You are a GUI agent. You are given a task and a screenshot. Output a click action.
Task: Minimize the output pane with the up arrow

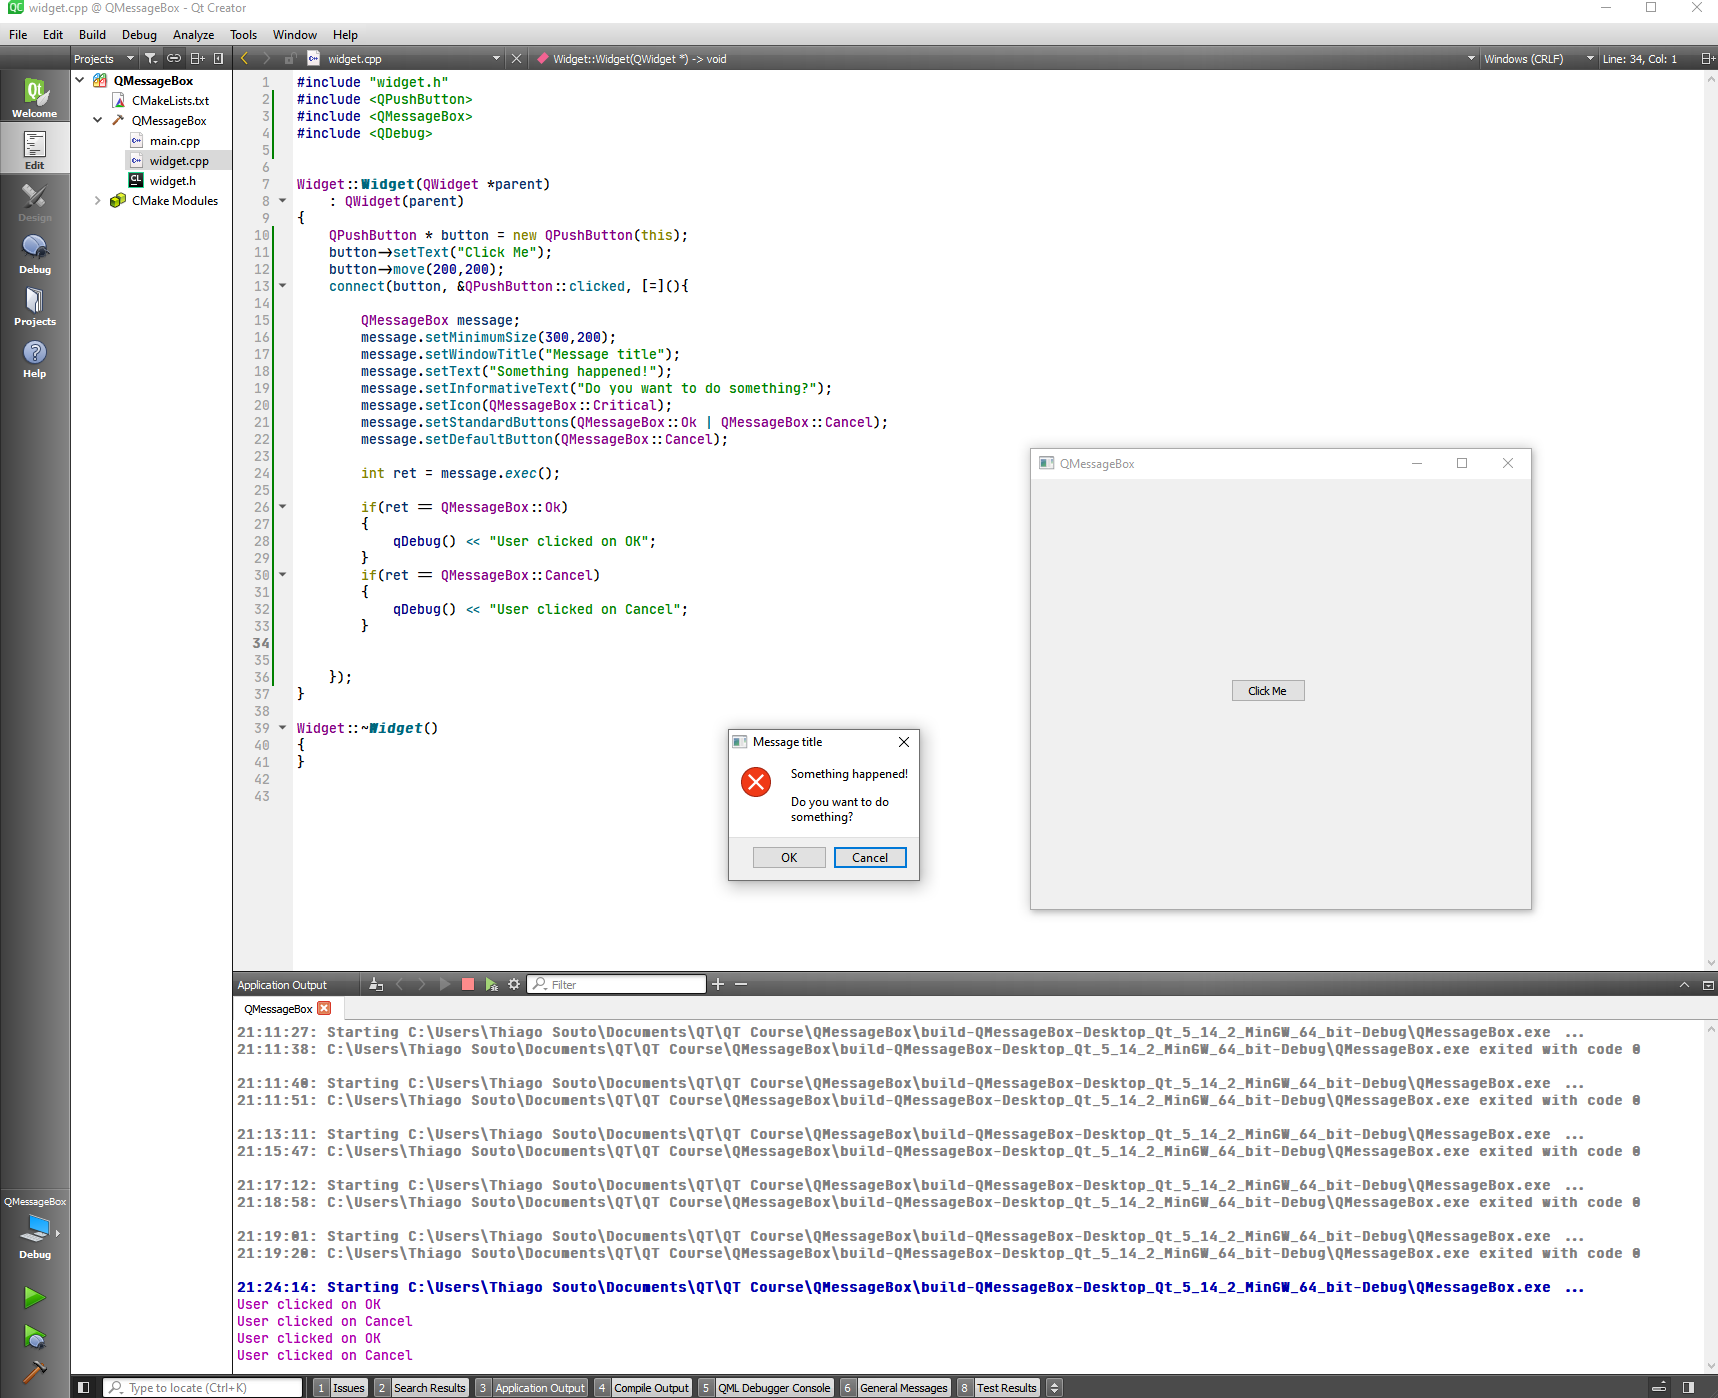1684,984
